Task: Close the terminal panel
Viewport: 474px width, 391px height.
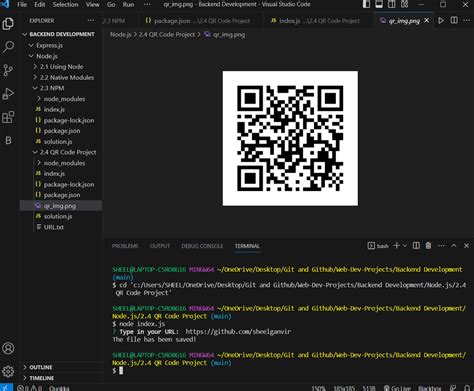Action: [x=466, y=246]
